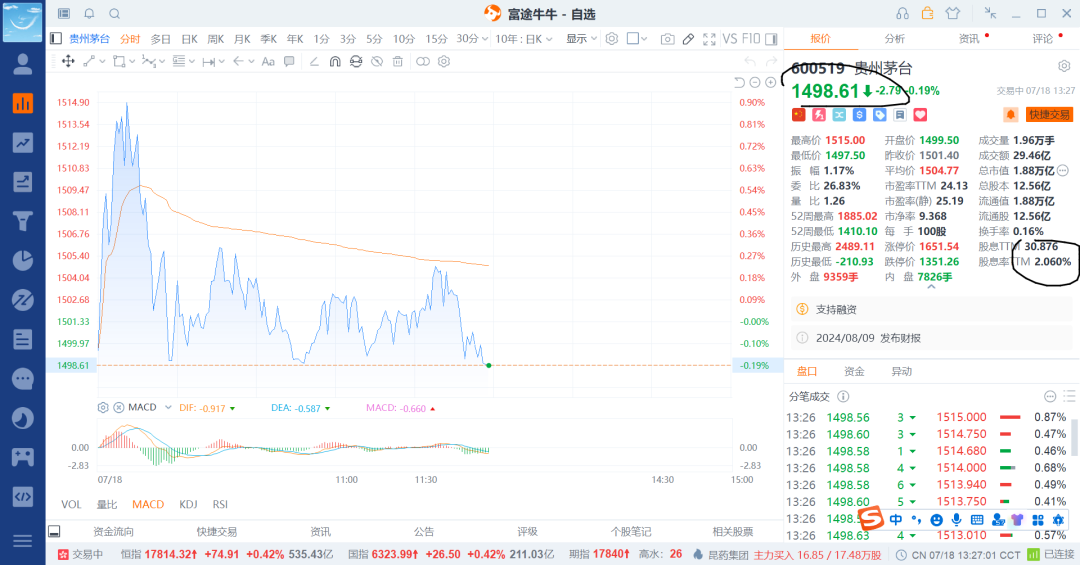
Task: Click the China flag market badge
Action: click(x=799, y=114)
